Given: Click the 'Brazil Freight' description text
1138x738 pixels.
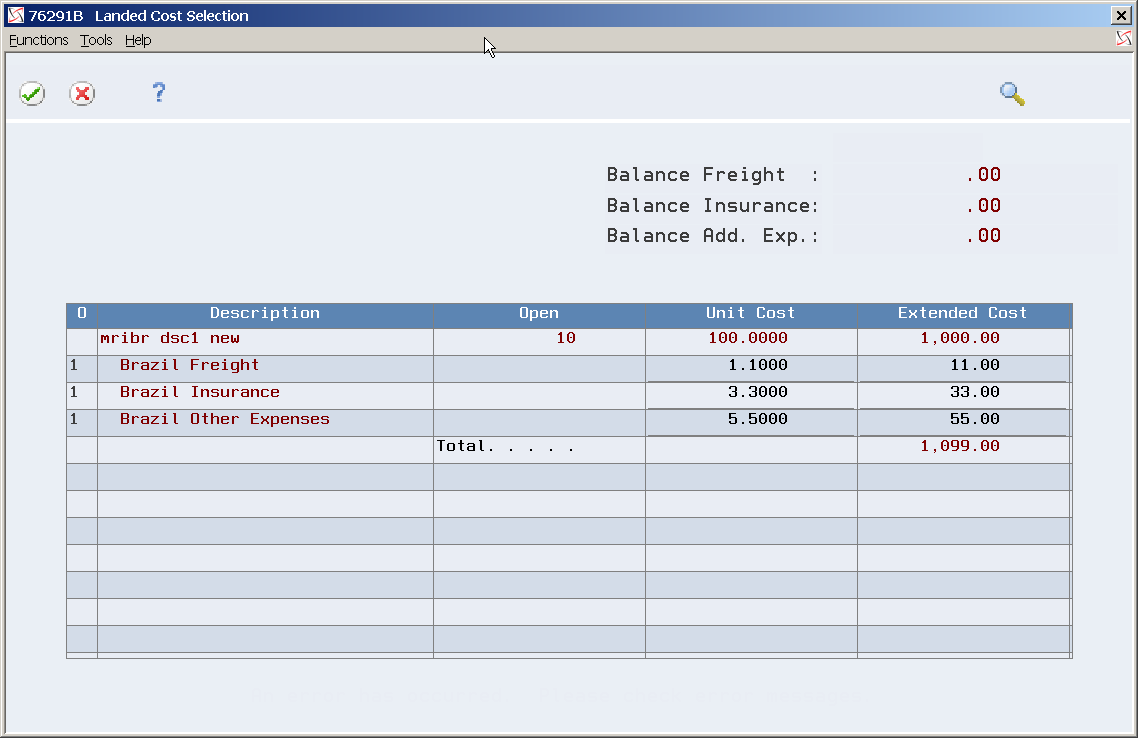Looking at the screenshot, I should pos(189,365).
